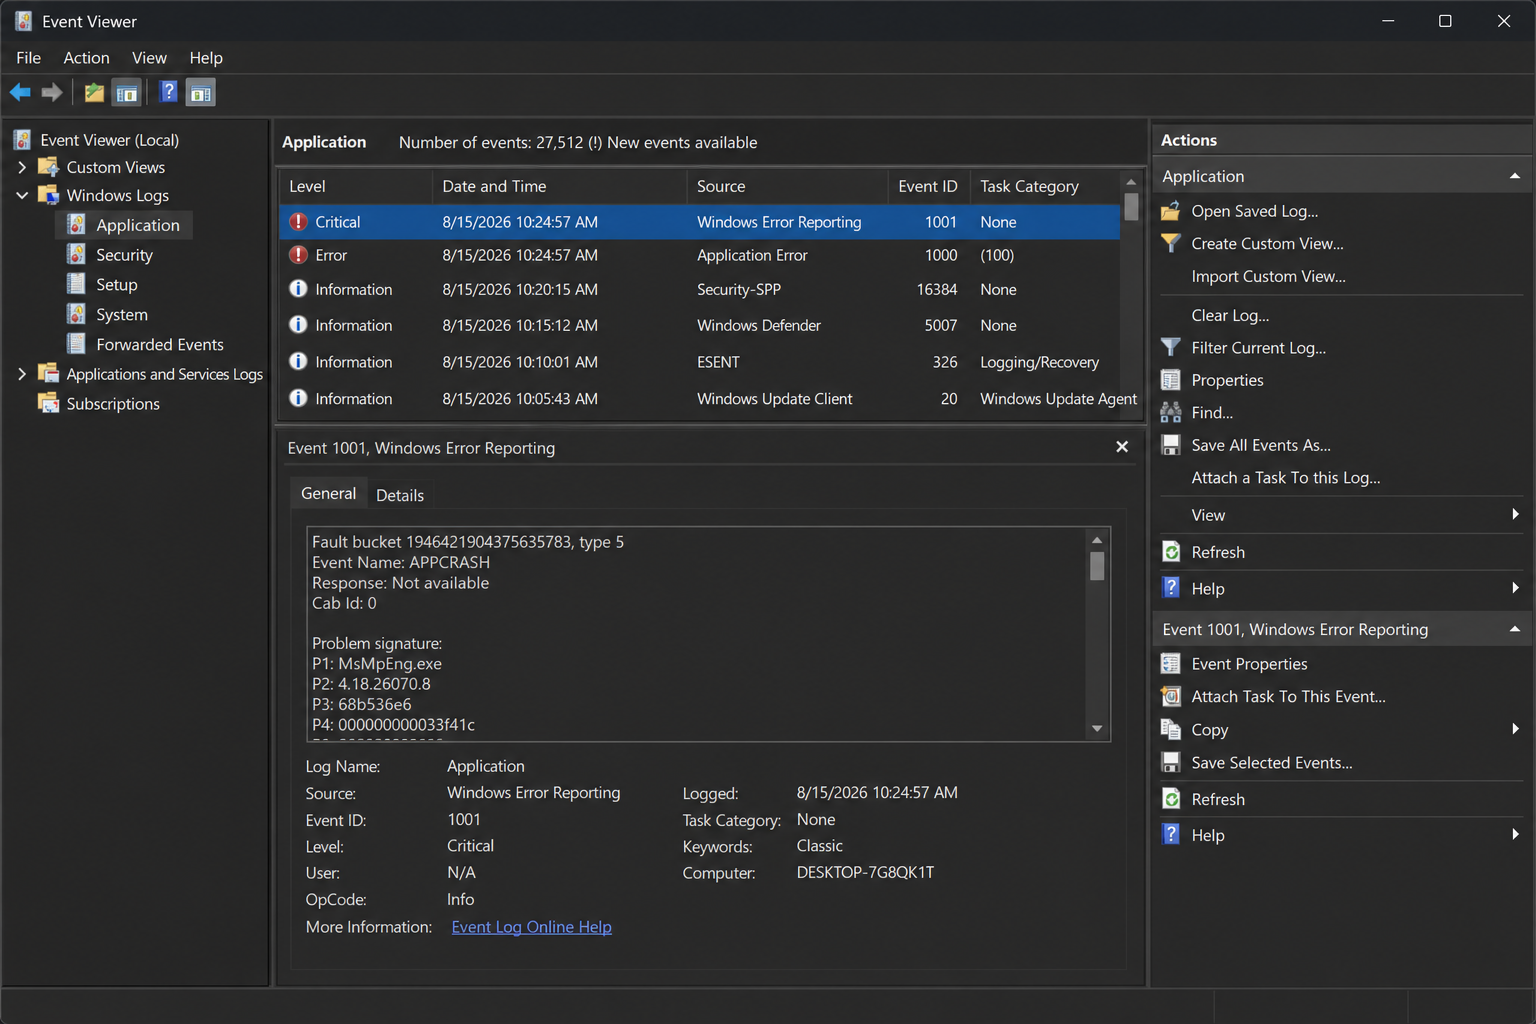Sort by the Date and Time column header

click(x=560, y=186)
